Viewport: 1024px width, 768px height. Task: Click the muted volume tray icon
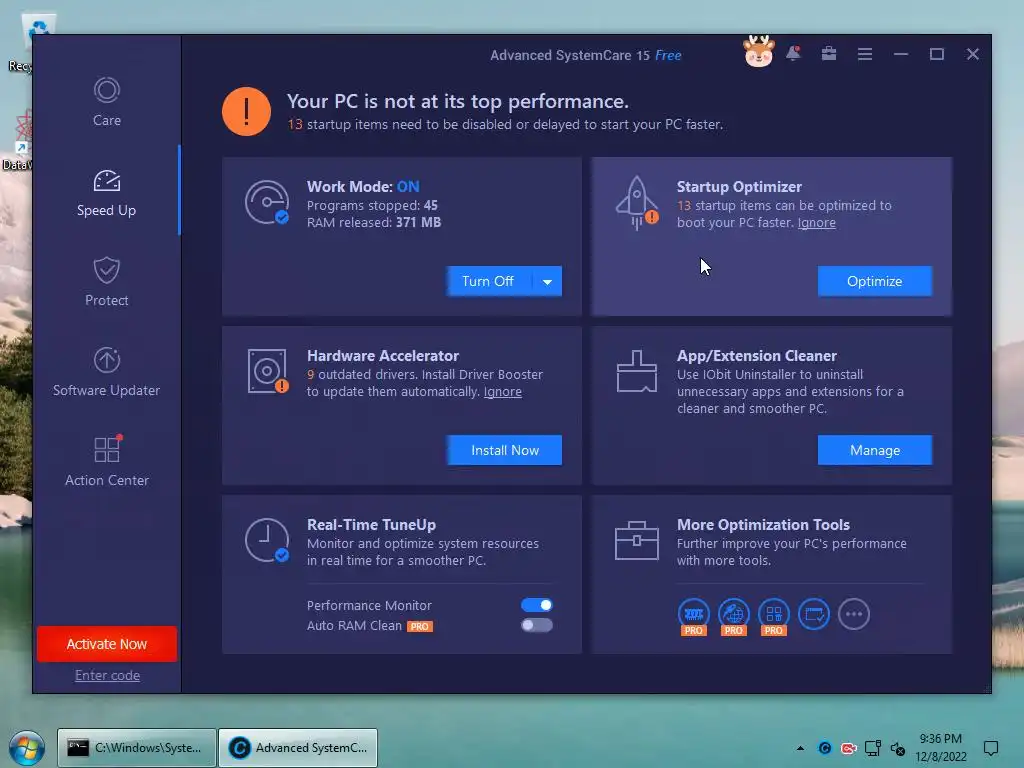[898, 748]
